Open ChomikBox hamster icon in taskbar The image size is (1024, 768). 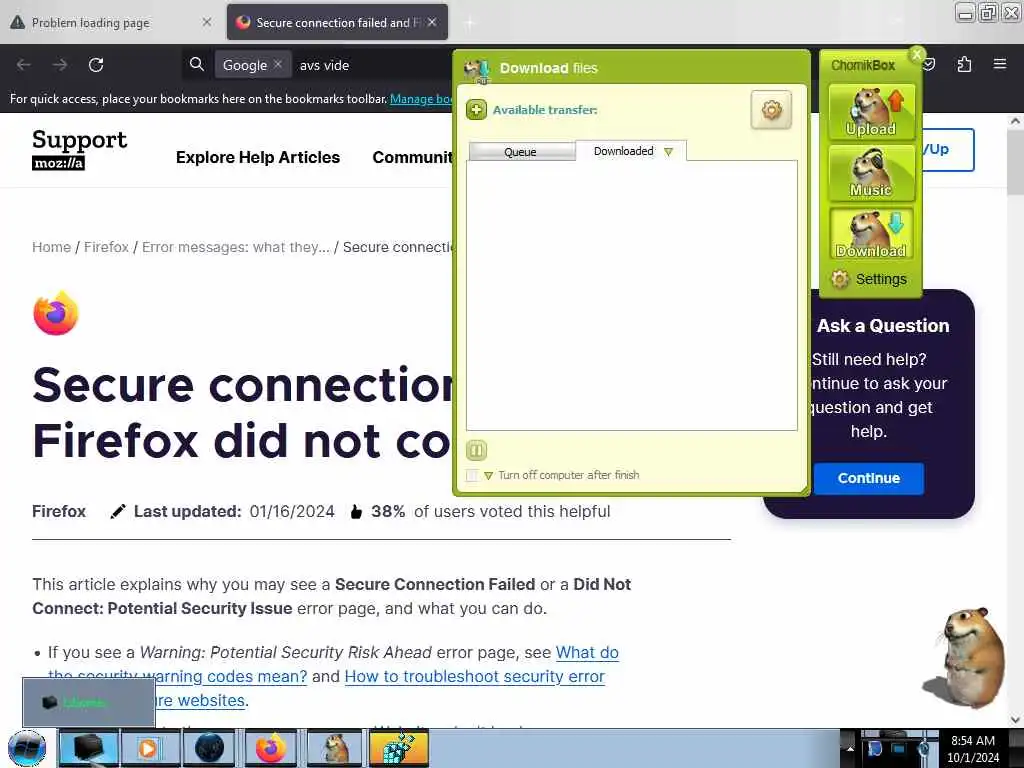(x=335, y=748)
